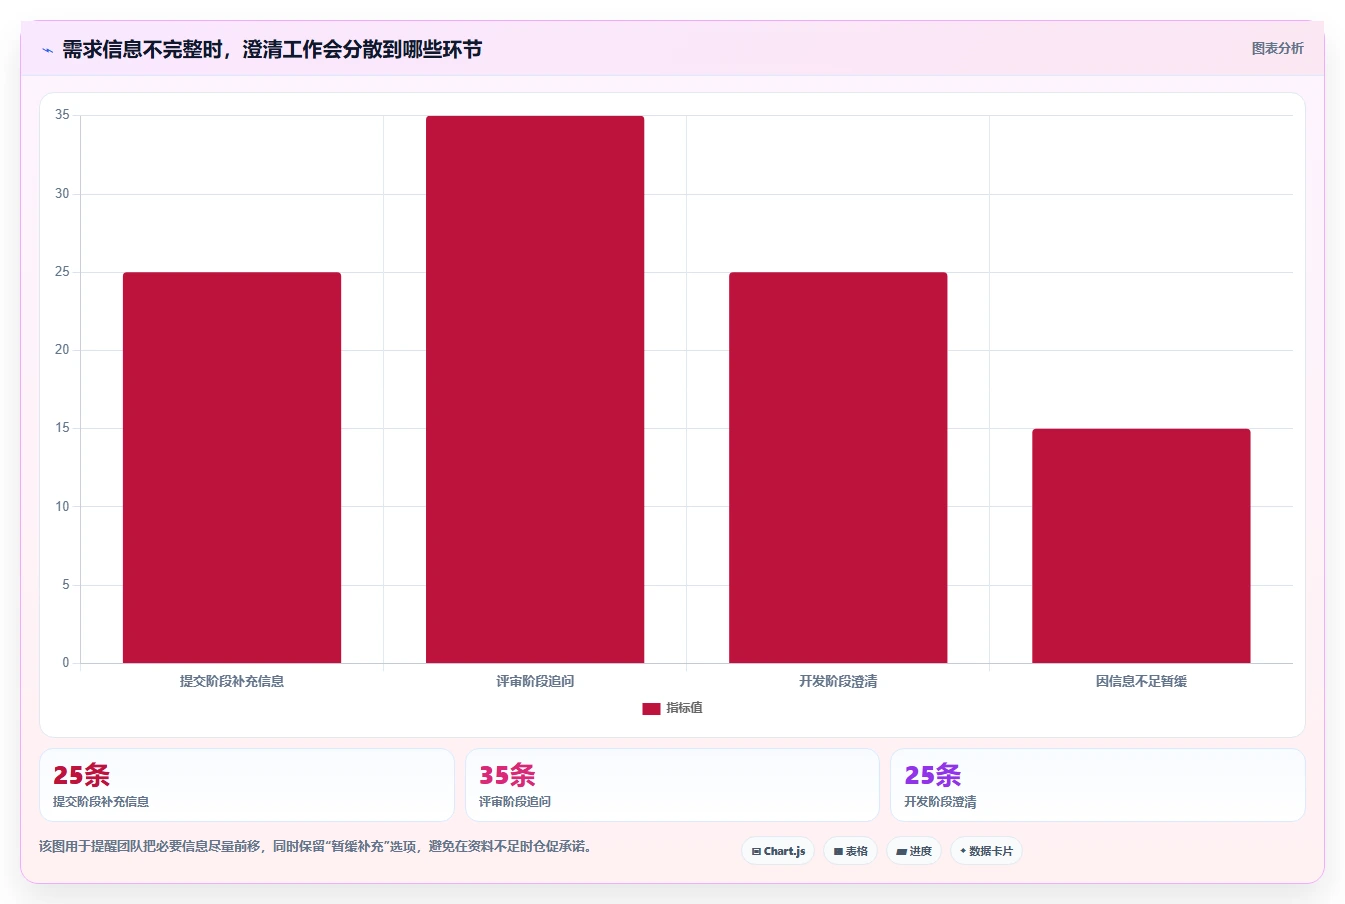1345x904 pixels.
Task: Select the 数据卡片 tag chip
Action: pyautogui.click(x=986, y=851)
